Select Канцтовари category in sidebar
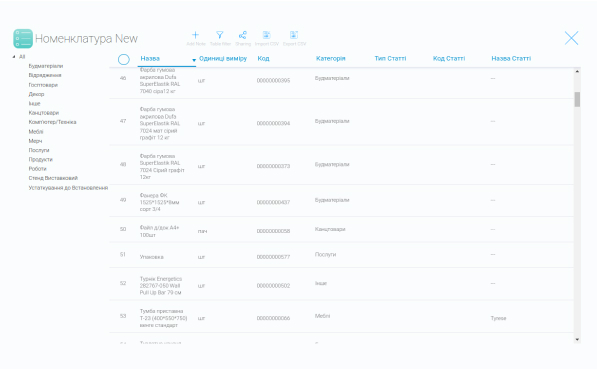The image size is (597, 369). pos(44,113)
